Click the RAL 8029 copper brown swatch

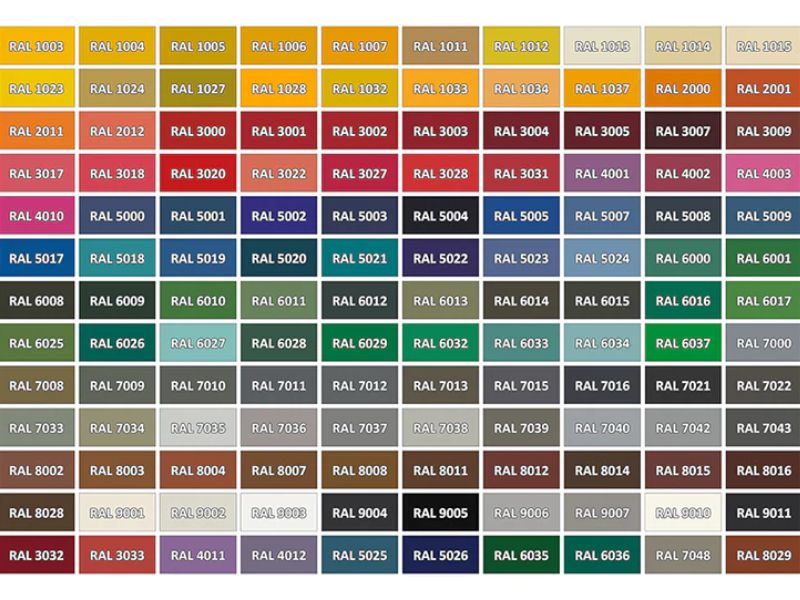click(763, 555)
